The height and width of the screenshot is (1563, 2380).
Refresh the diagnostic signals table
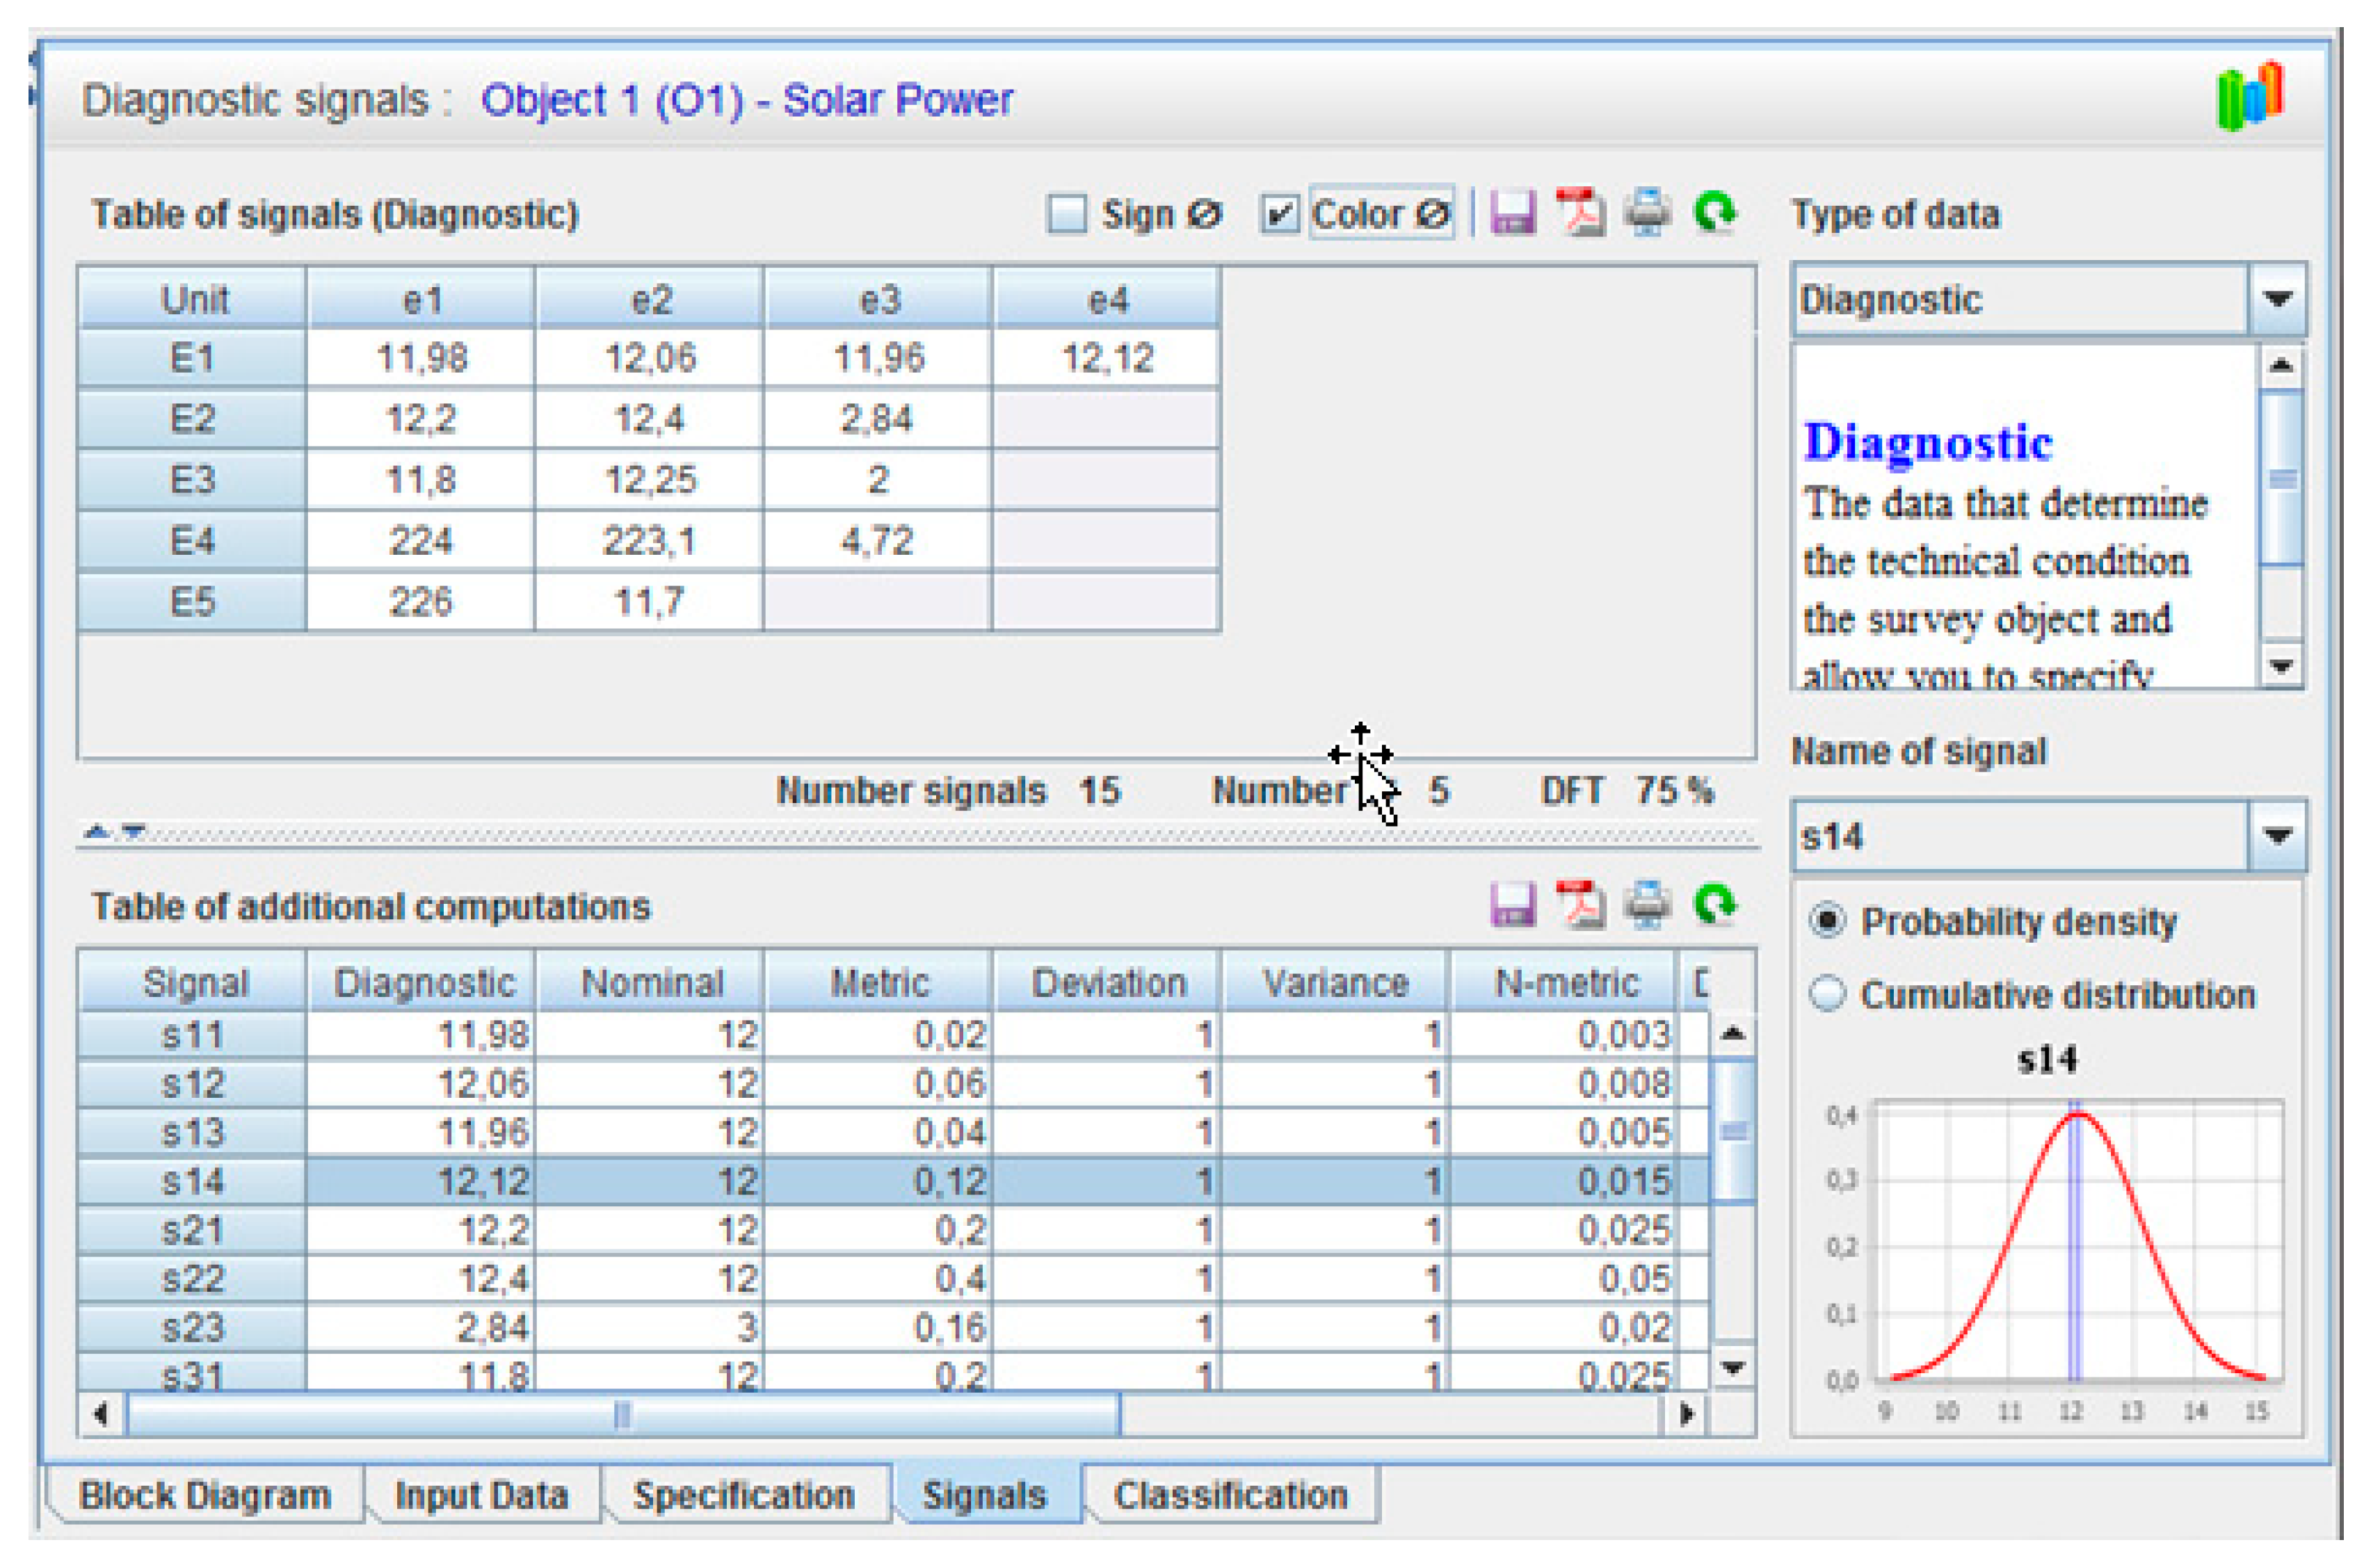click(1715, 212)
